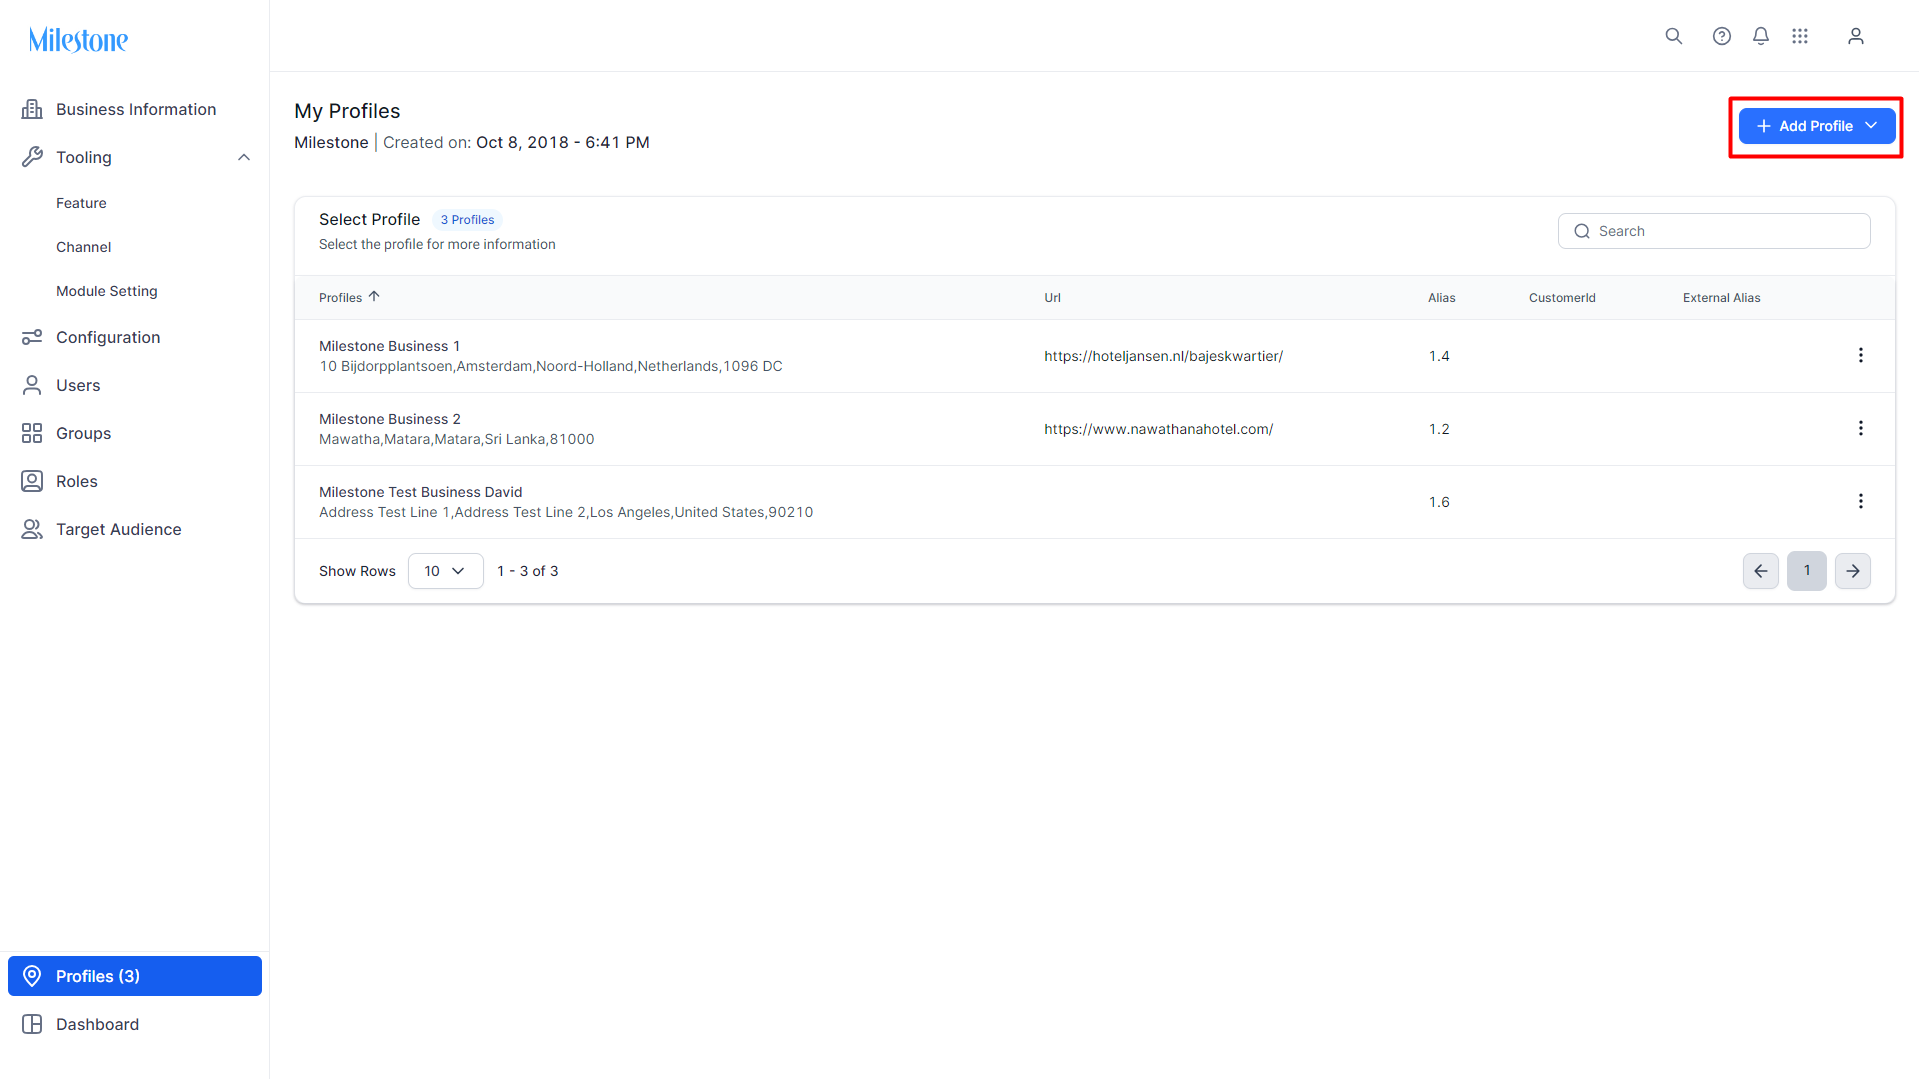Click the Amsterdam address text
The width and height of the screenshot is (1919, 1079).
click(x=550, y=366)
